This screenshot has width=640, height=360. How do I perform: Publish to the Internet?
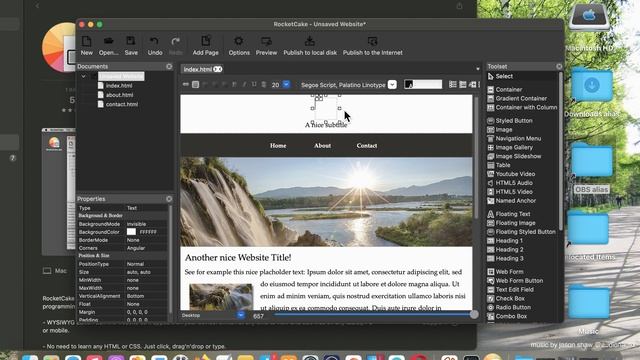pyautogui.click(x=372, y=45)
